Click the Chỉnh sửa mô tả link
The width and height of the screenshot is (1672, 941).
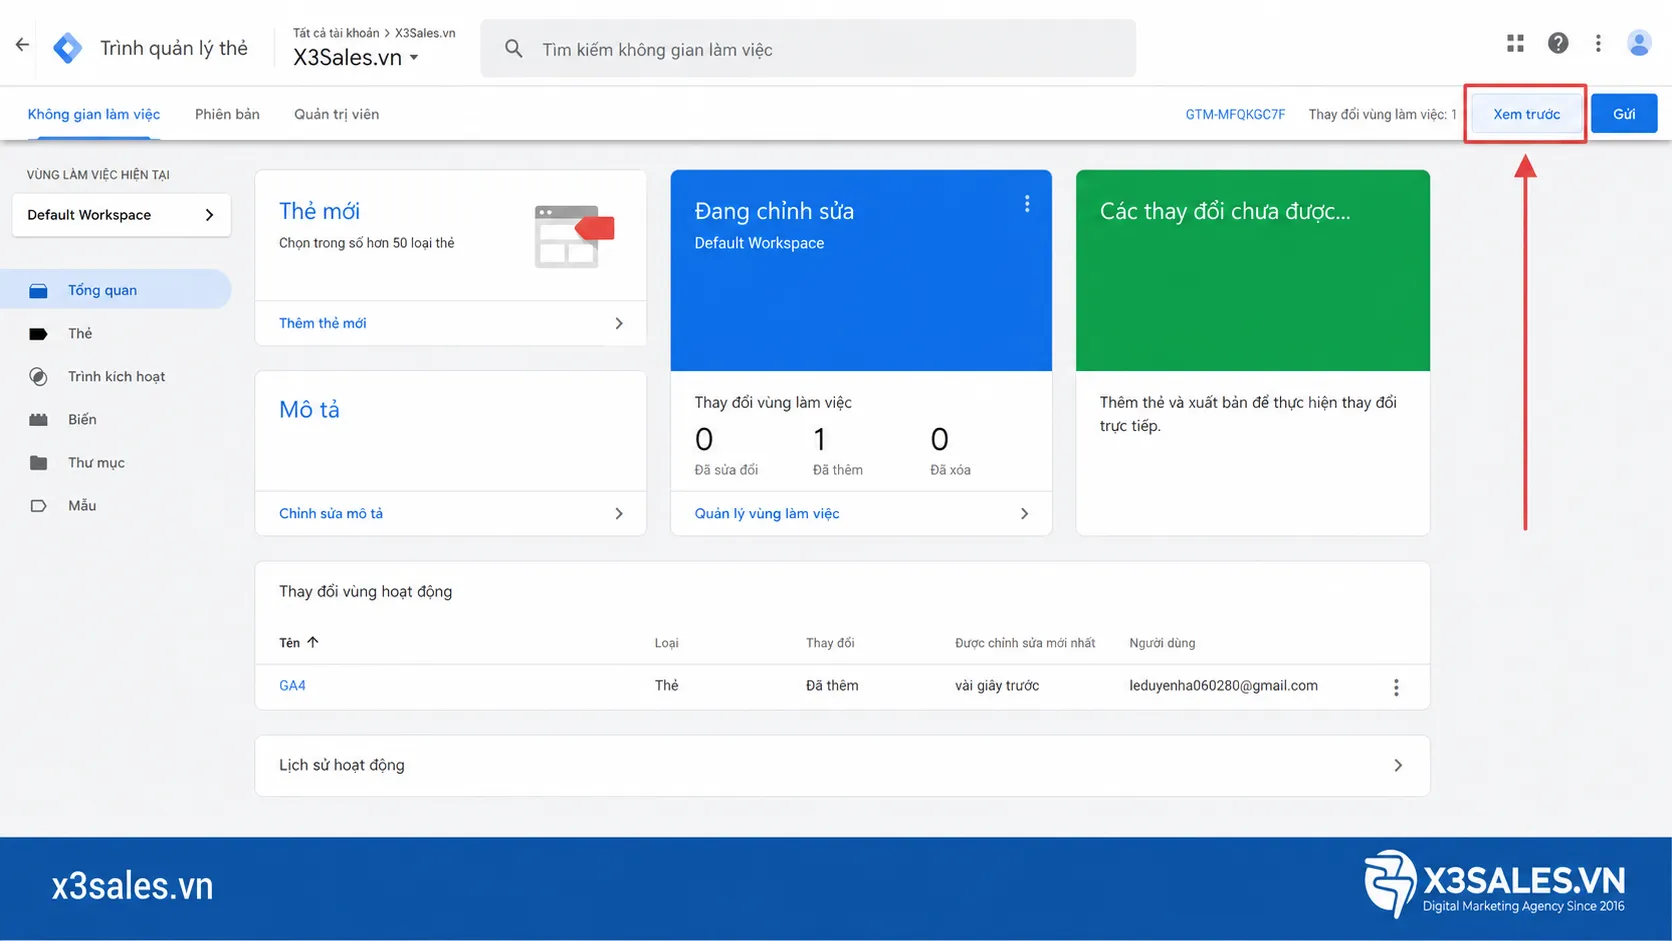click(330, 514)
